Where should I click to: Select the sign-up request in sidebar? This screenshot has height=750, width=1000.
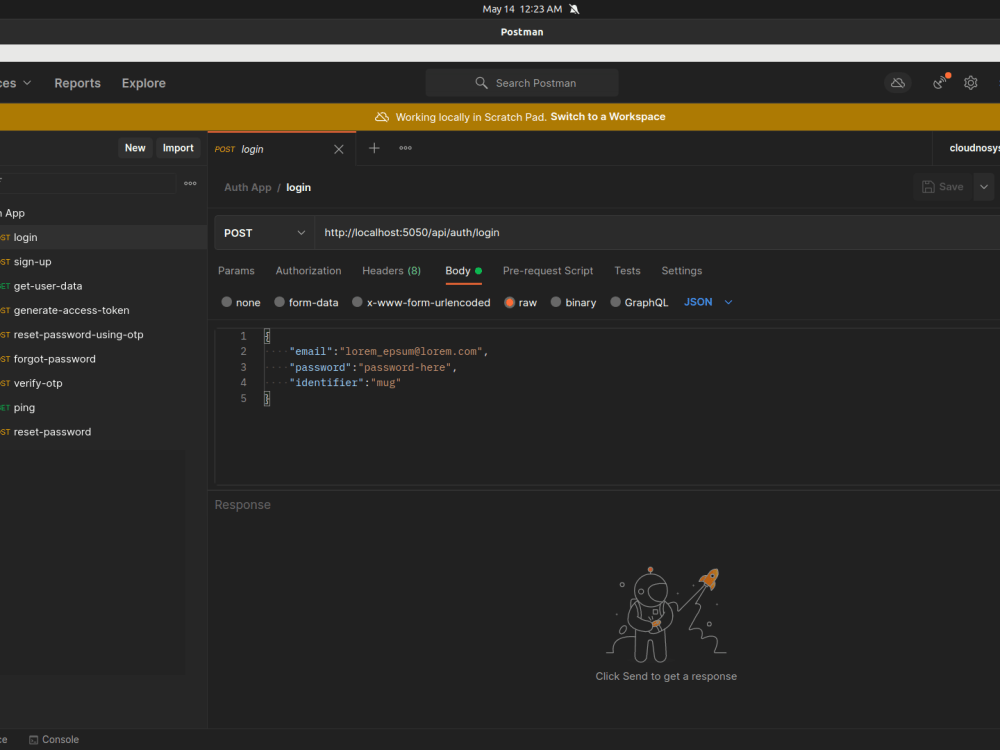pos(103,262)
